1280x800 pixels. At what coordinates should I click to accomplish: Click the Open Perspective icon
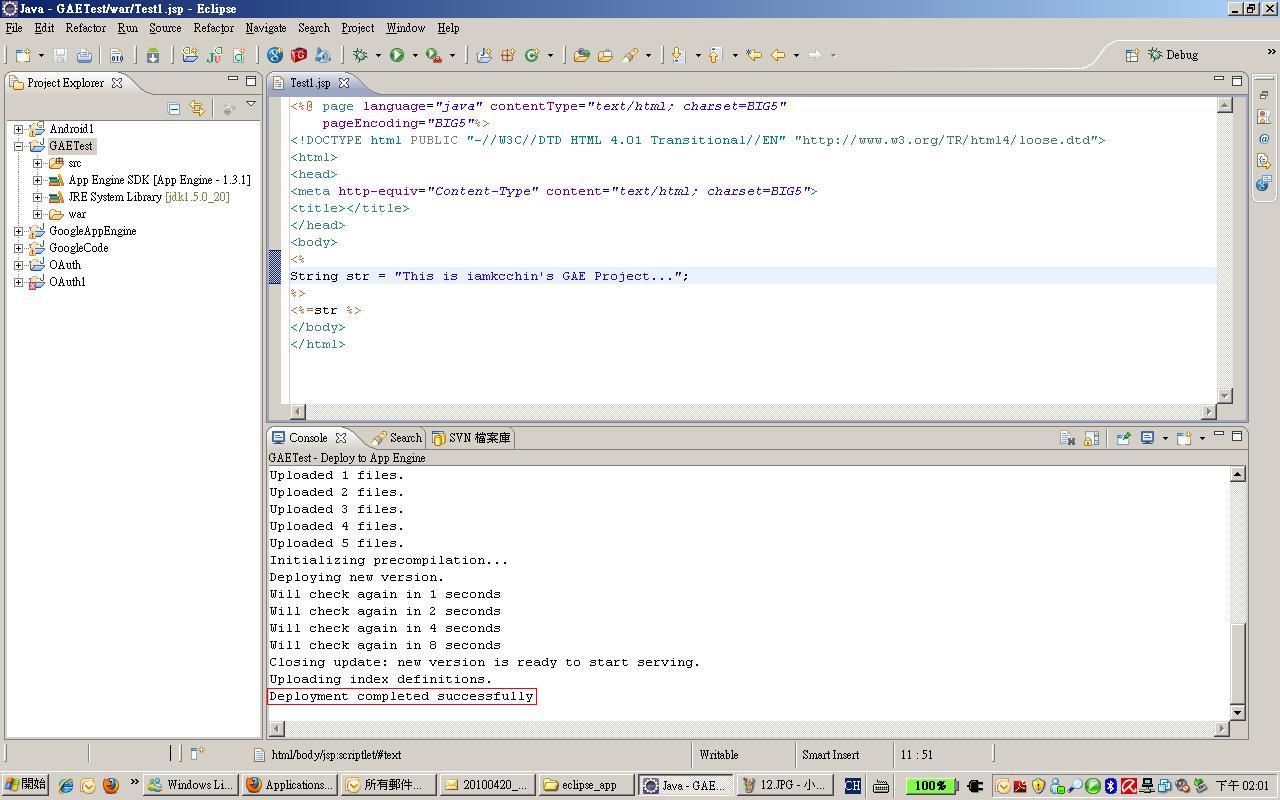(1132, 55)
